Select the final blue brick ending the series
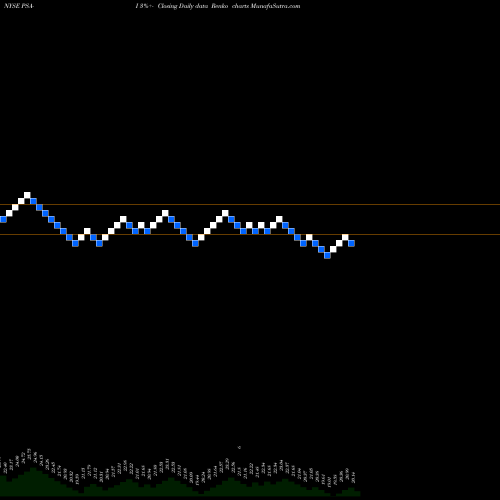This screenshot has height=500, width=500. 351,243
